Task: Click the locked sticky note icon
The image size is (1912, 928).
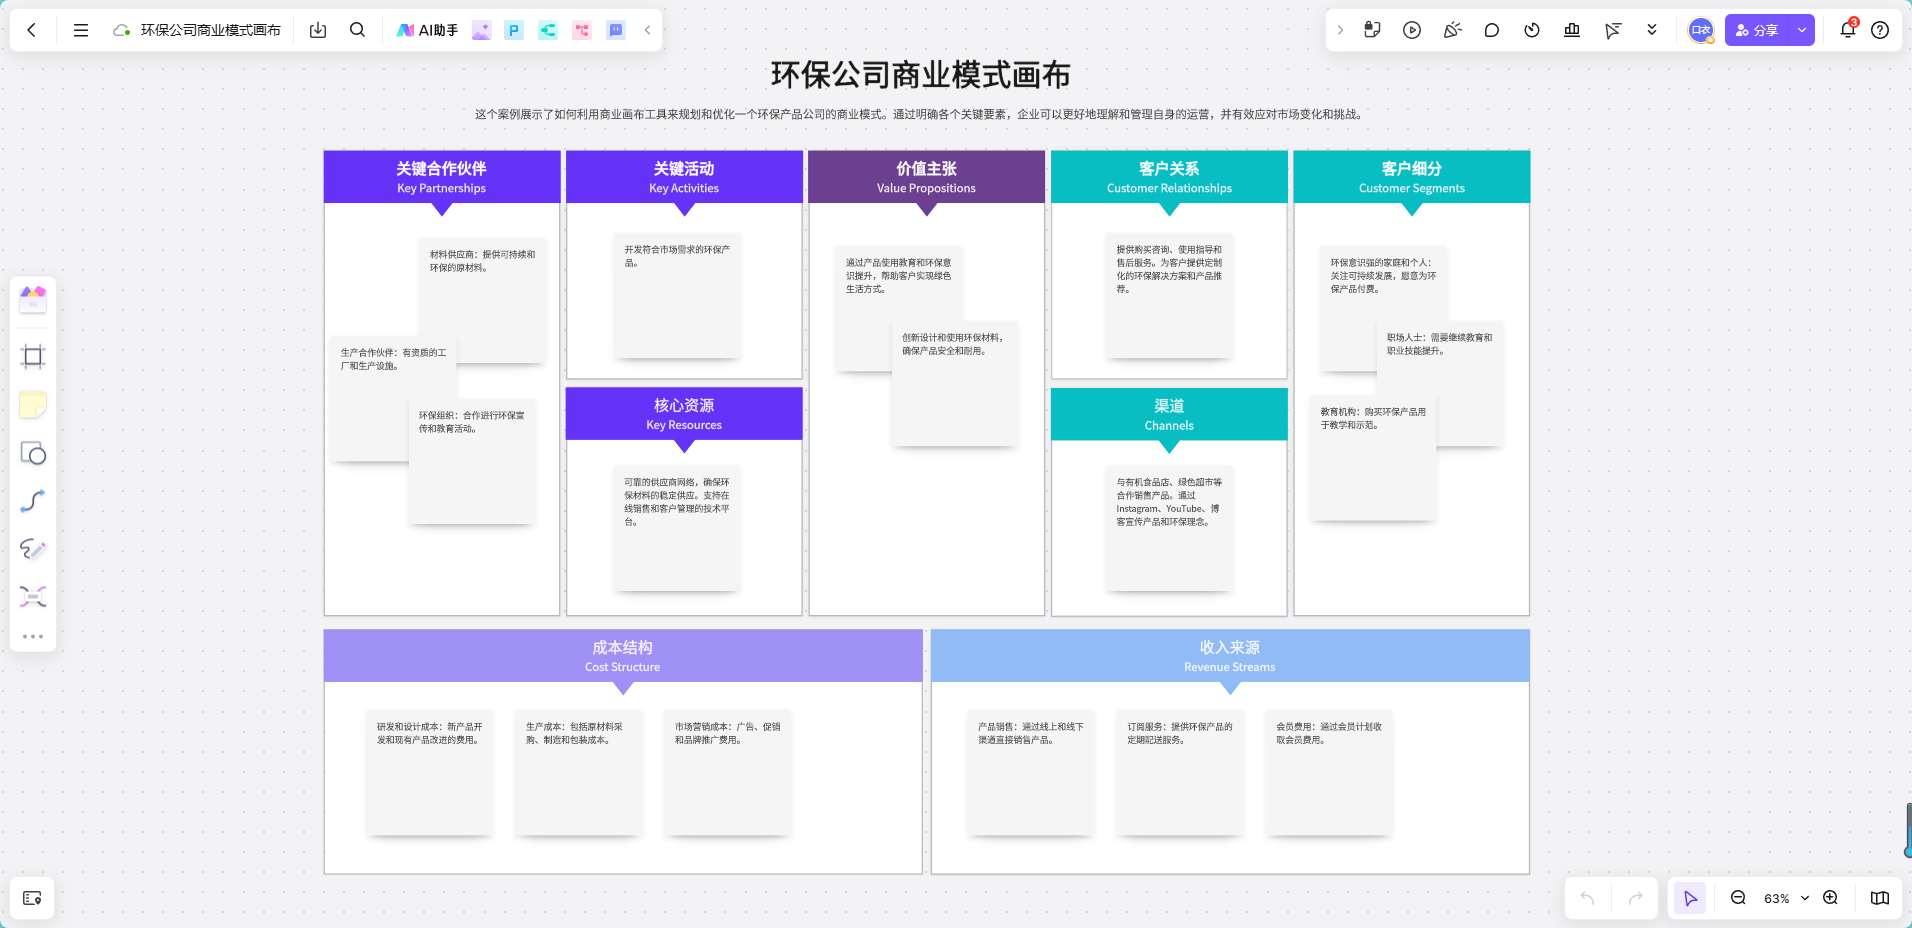Action: [x=1372, y=30]
